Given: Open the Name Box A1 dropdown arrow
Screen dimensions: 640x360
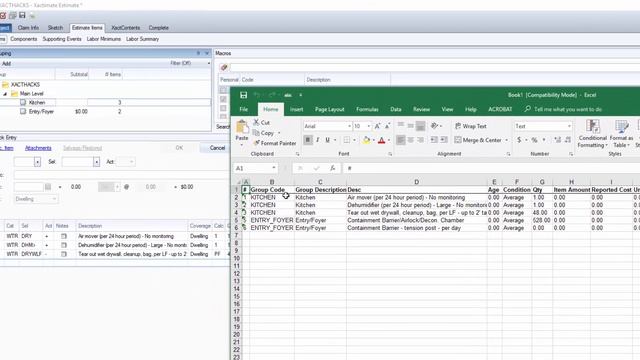Looking at the screenshot, I should 273,168.
